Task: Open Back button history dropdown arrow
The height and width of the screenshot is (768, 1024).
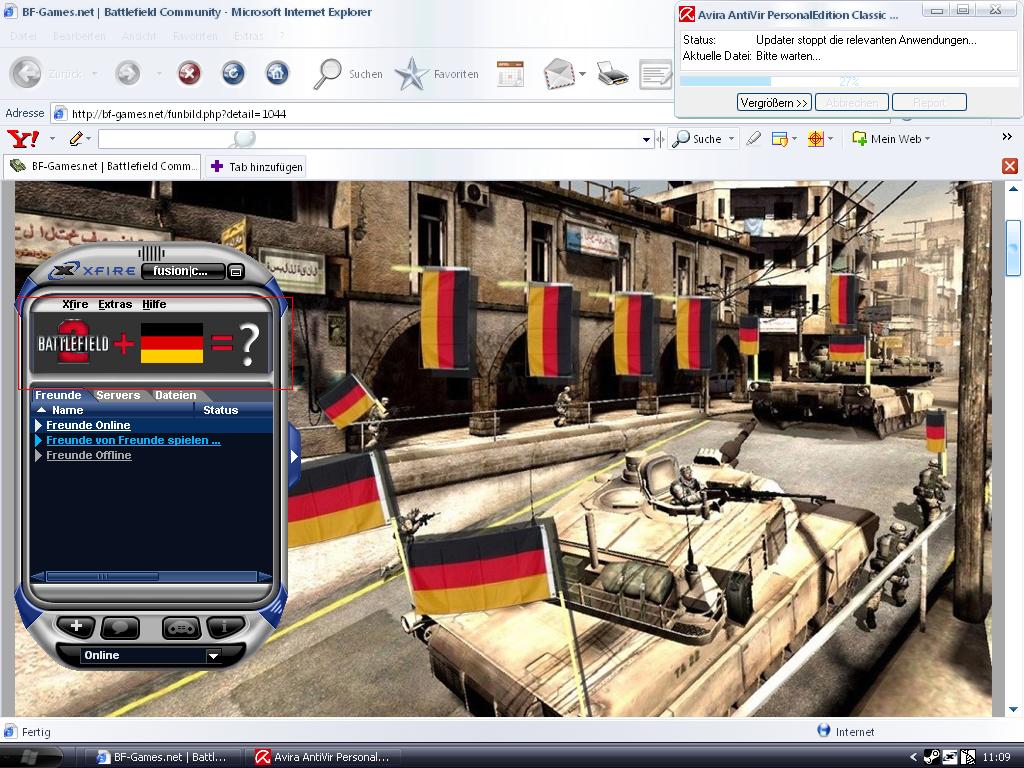Action: (95, 74)
